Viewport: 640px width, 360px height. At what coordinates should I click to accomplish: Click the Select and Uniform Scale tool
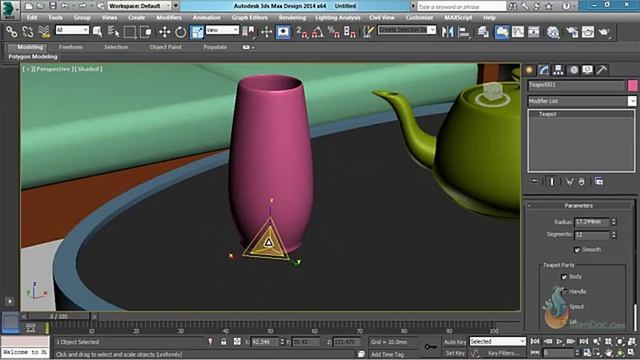197,32
